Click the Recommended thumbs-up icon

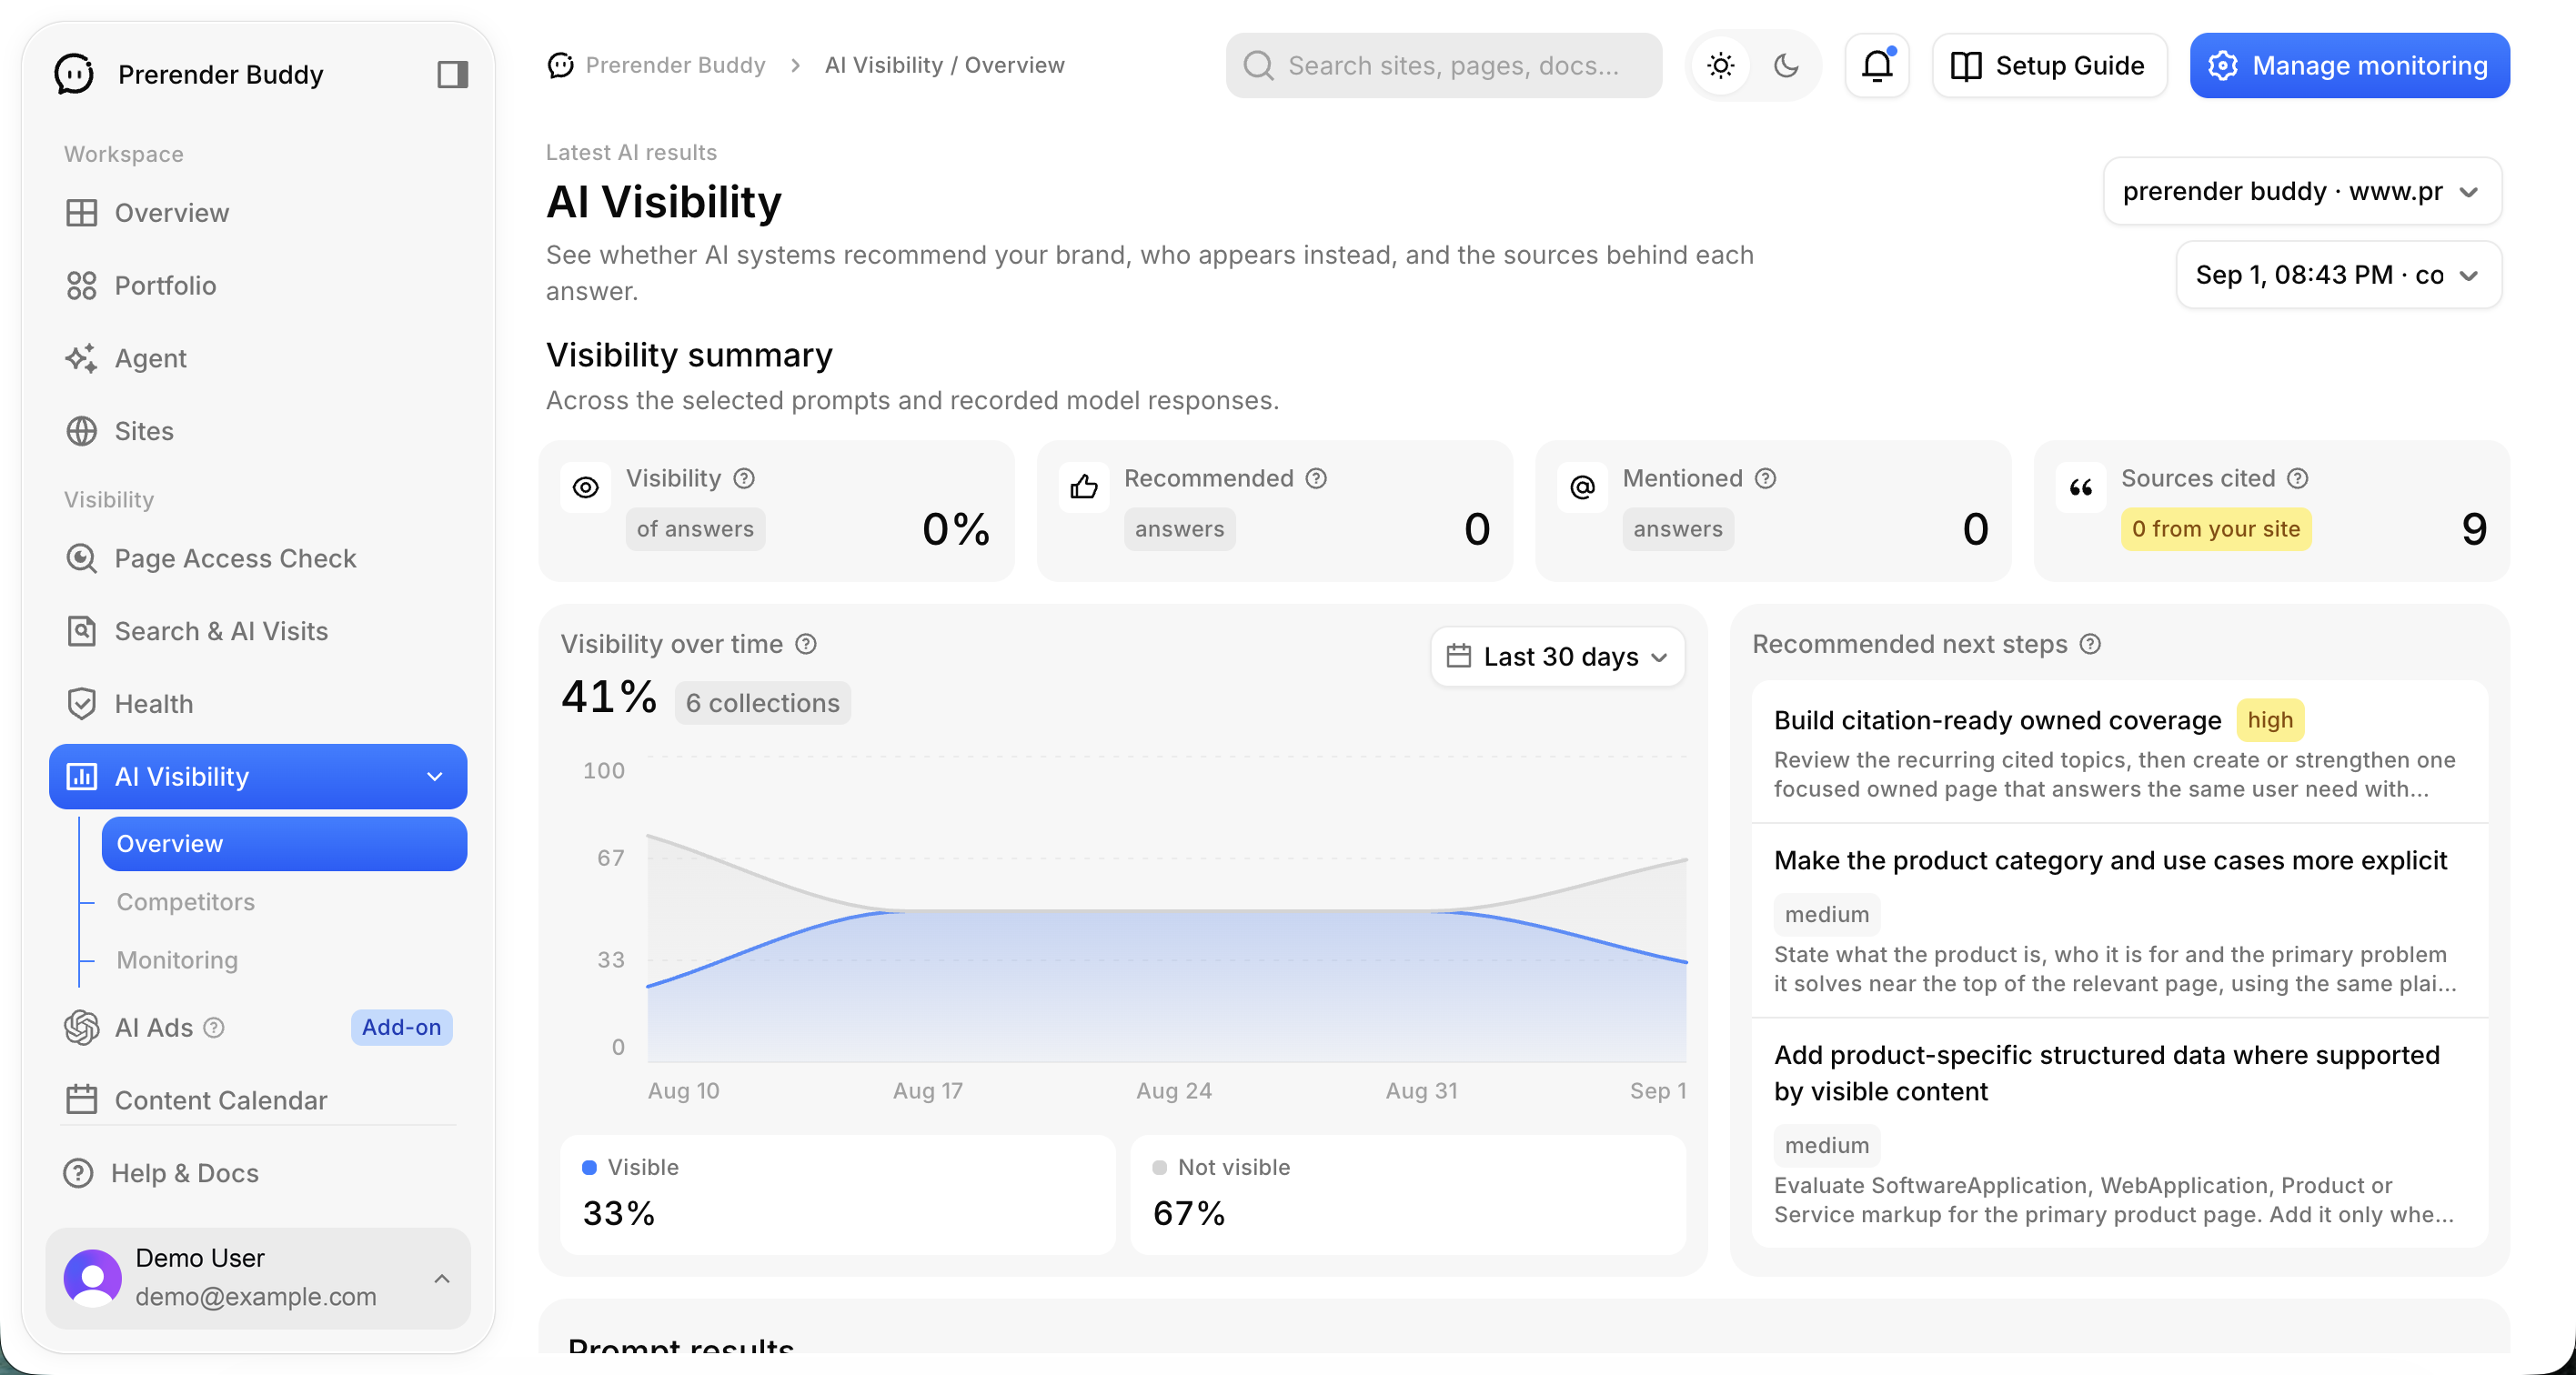point(1084,487)
